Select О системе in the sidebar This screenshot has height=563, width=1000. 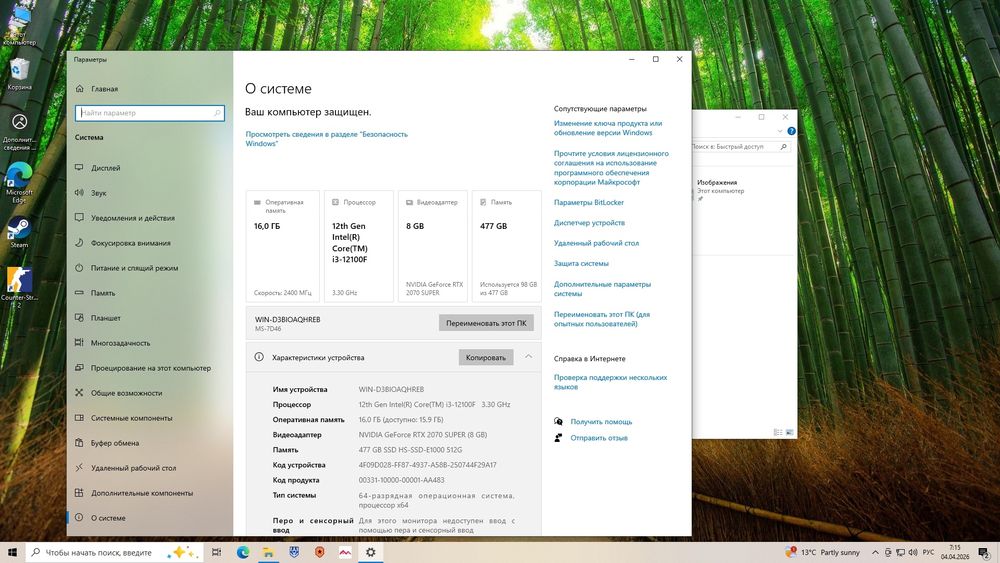[x=150, y=518]
